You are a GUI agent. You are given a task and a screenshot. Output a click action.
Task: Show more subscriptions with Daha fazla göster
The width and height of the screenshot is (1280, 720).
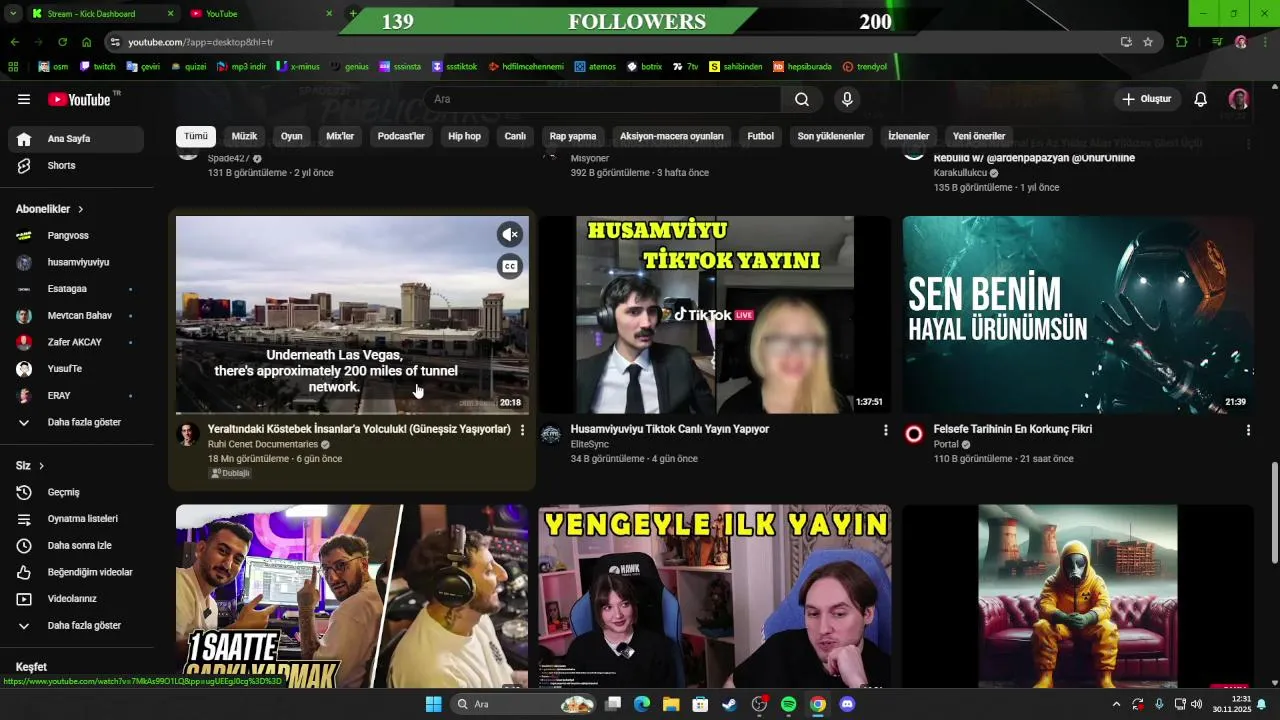point(76,422)
